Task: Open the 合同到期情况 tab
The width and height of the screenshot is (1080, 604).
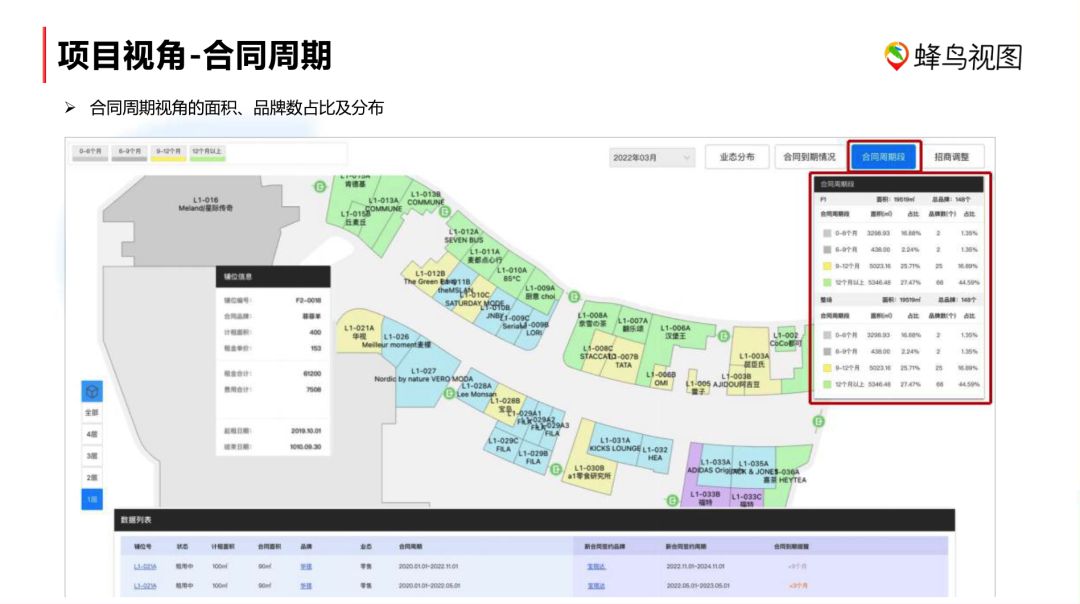Action: pos(808,157)
